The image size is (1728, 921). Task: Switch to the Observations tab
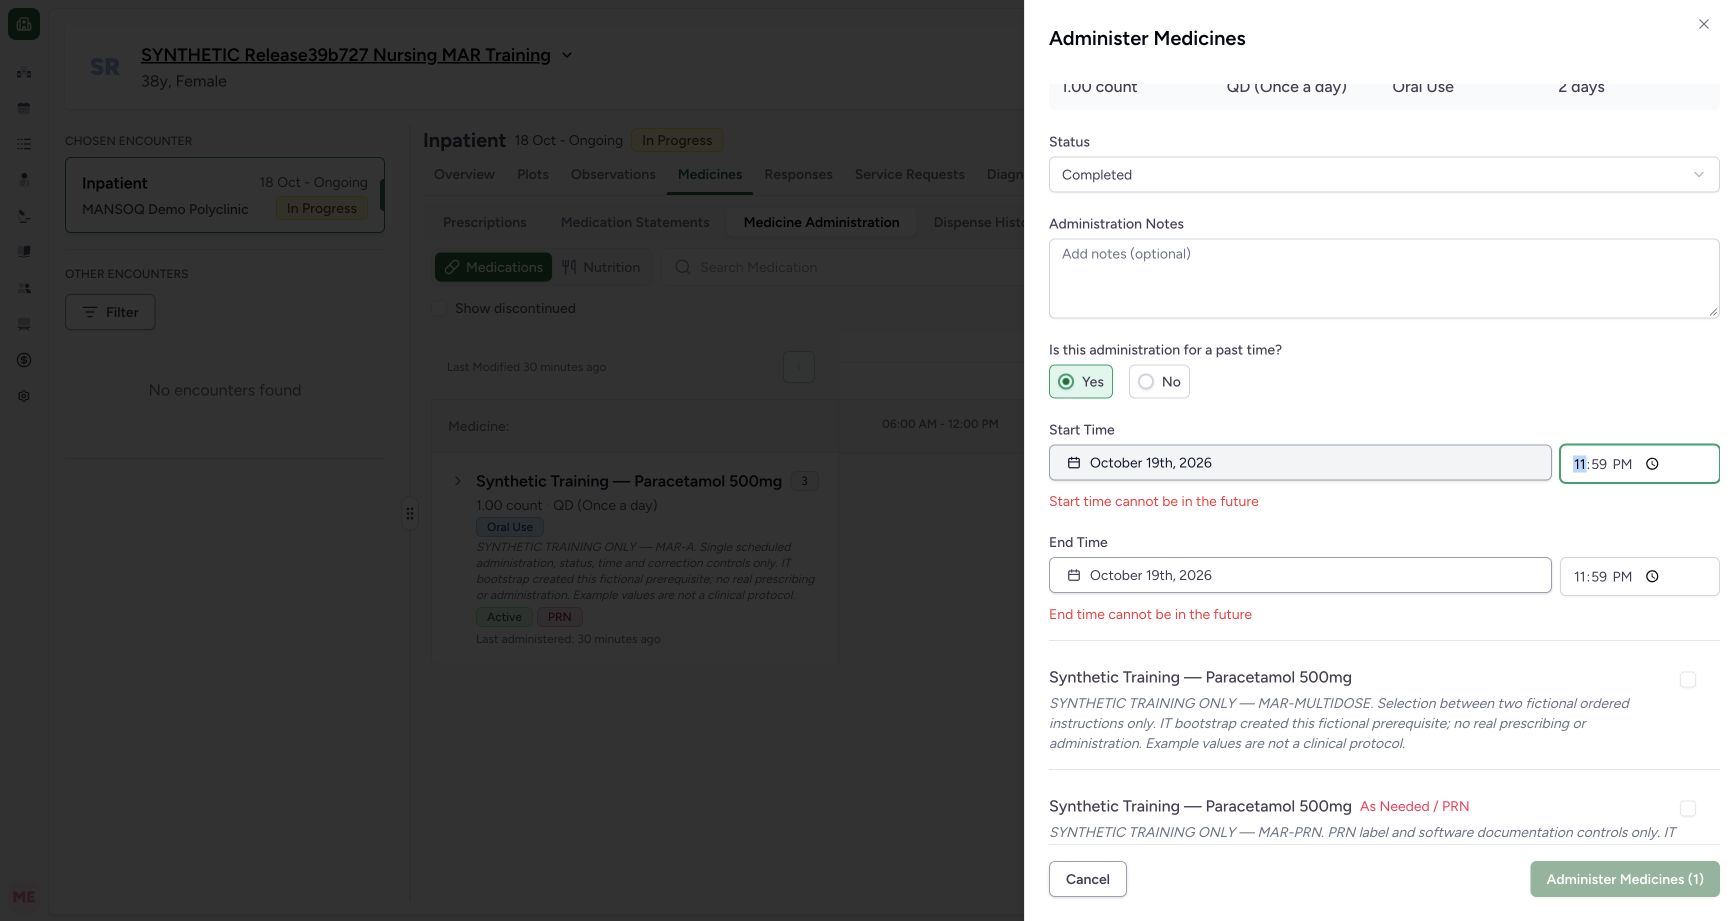tap(613, 174)
